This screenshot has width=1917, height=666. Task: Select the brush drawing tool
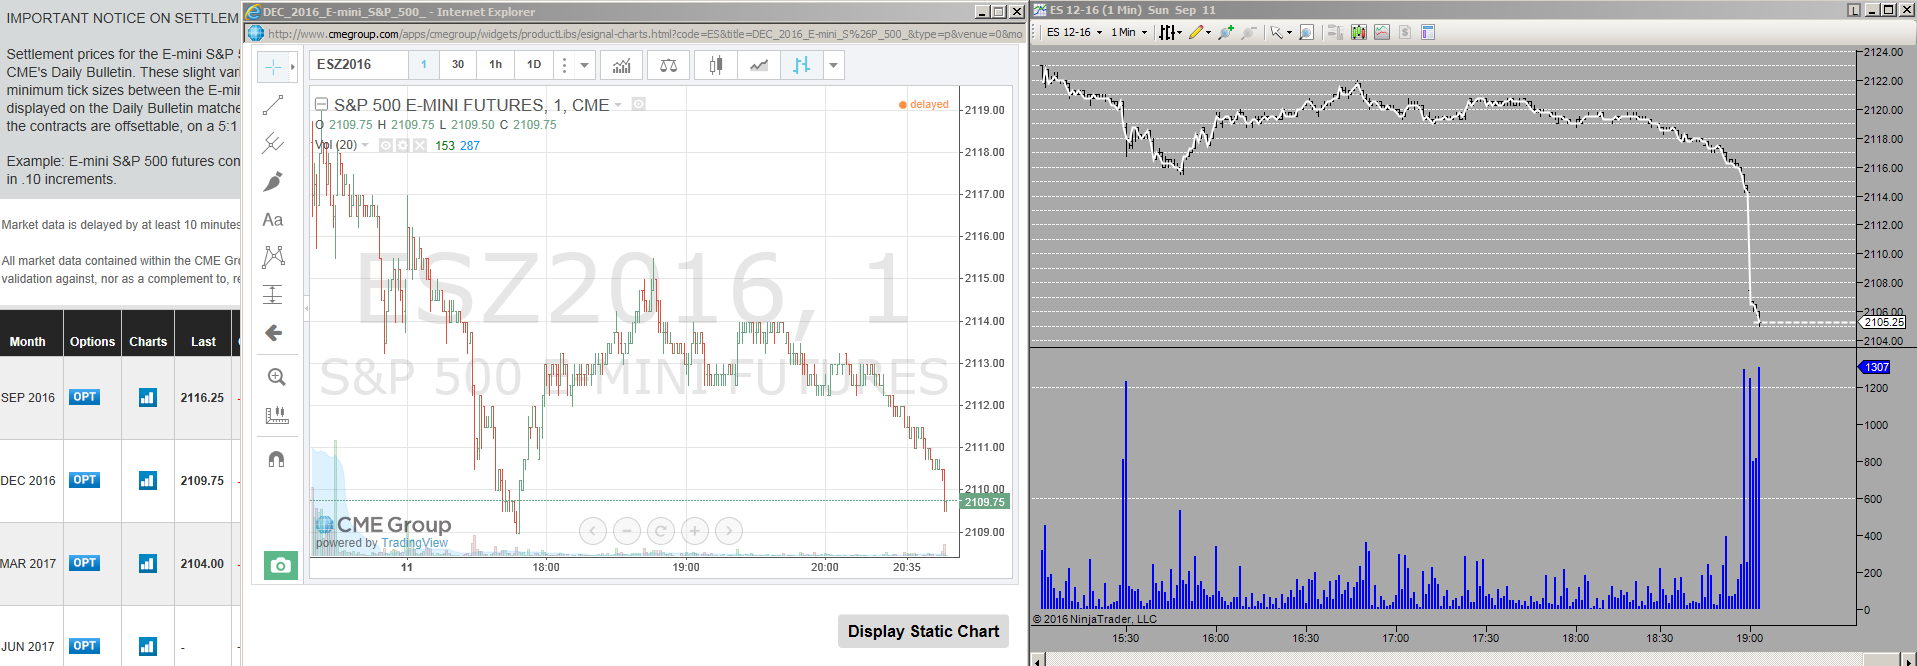[273, 181]
